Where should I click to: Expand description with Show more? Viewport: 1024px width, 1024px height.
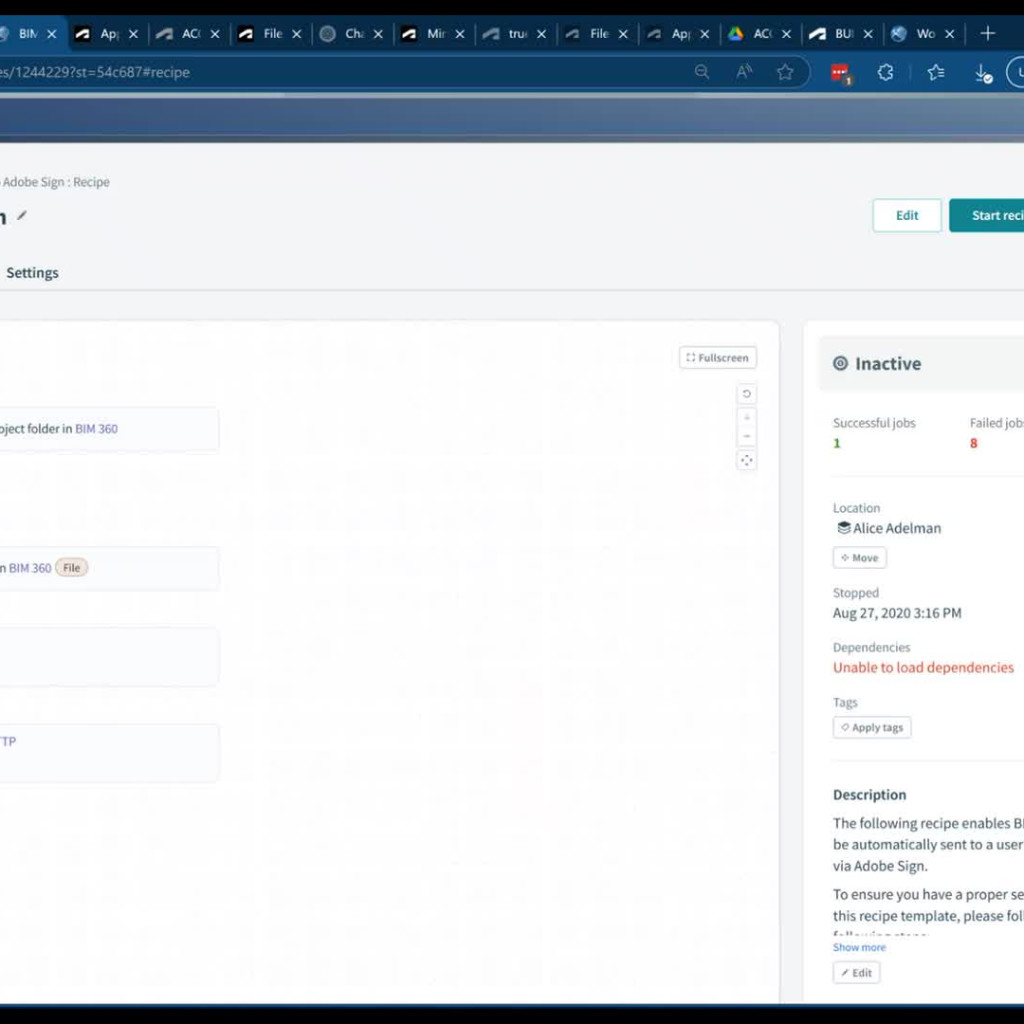pos(859,947)
